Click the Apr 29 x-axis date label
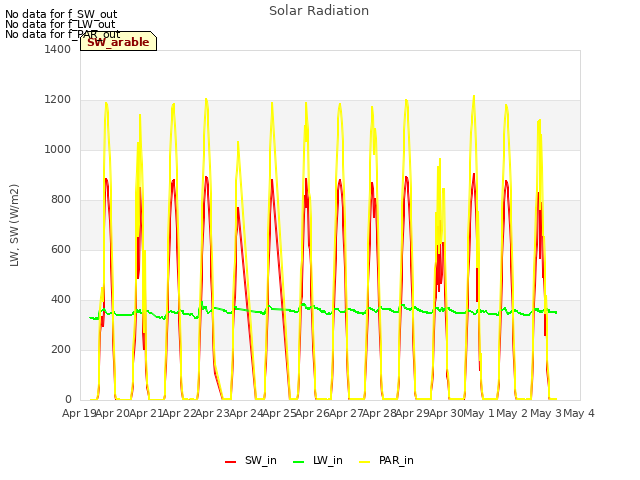 pos(413,413)
